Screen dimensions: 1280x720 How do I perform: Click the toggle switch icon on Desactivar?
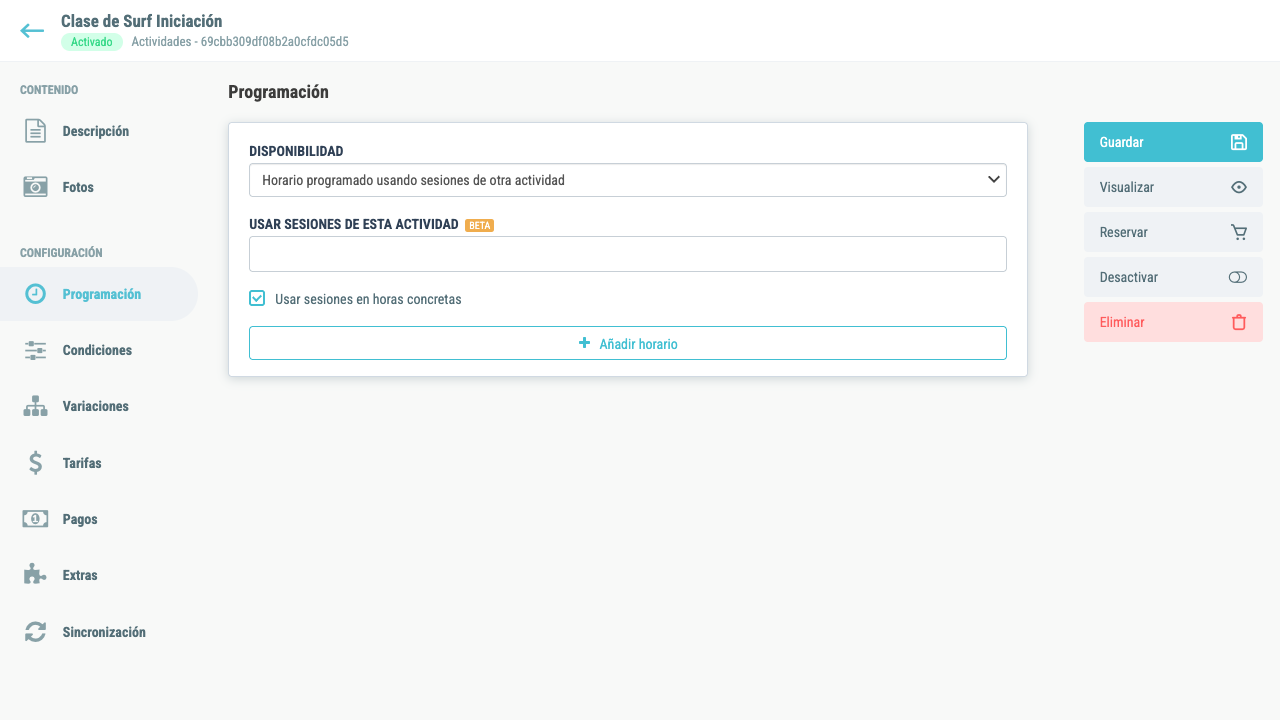[1238, 277]
